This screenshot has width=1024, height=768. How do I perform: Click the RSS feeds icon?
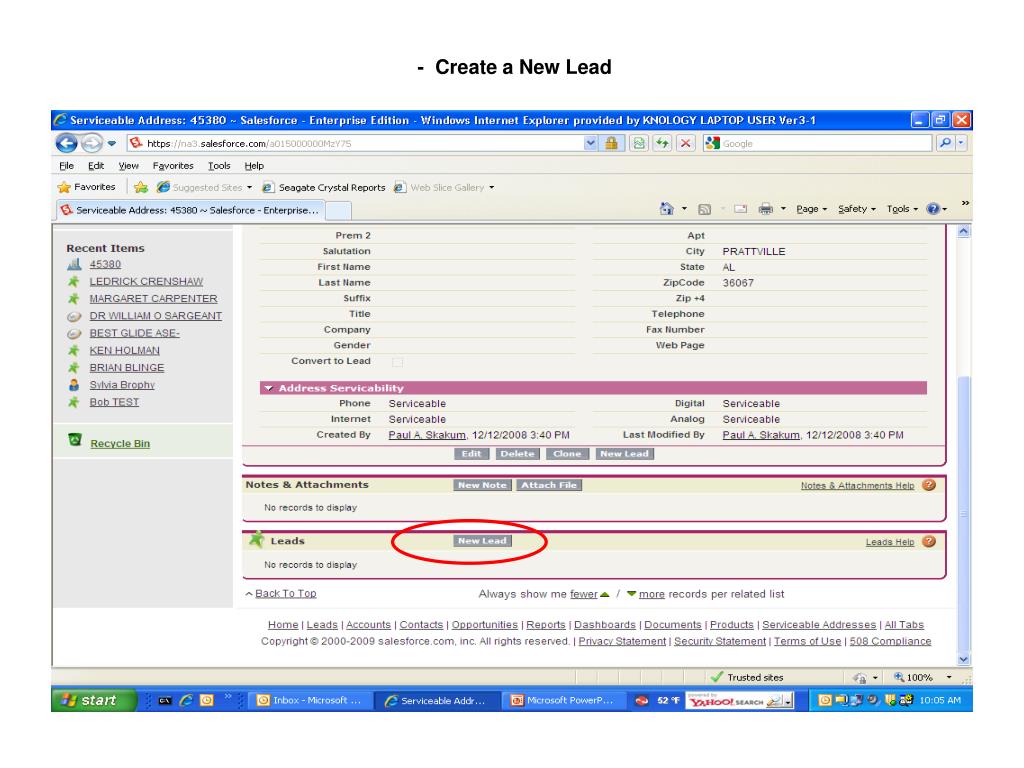coord(704,209)
